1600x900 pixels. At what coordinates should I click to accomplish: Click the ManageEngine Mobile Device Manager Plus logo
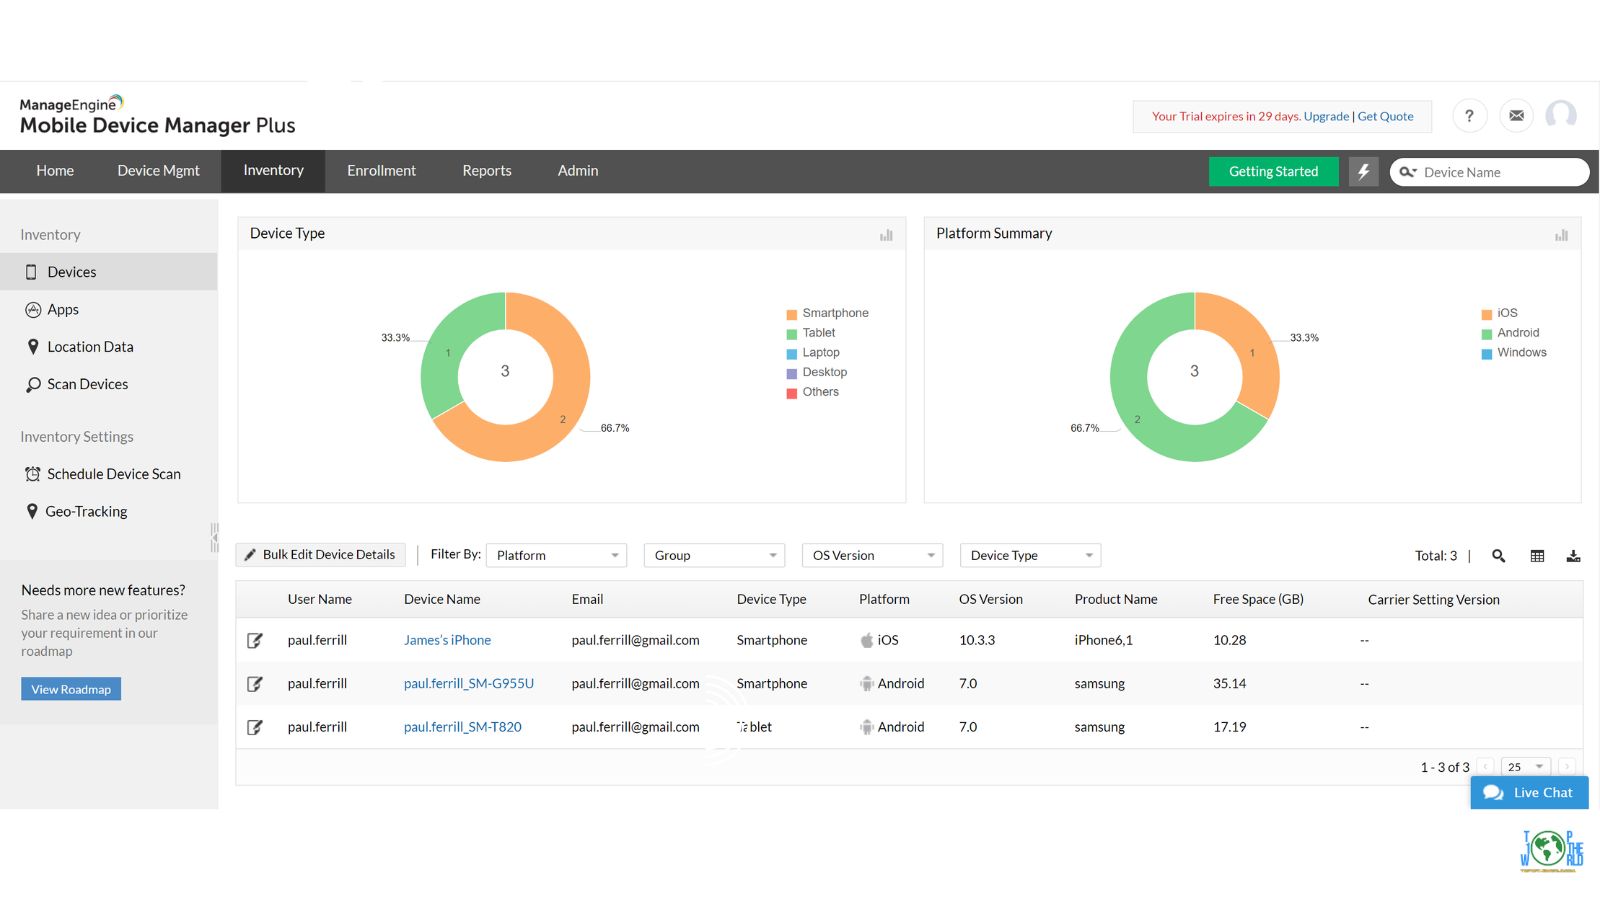(x=157, y=115)
